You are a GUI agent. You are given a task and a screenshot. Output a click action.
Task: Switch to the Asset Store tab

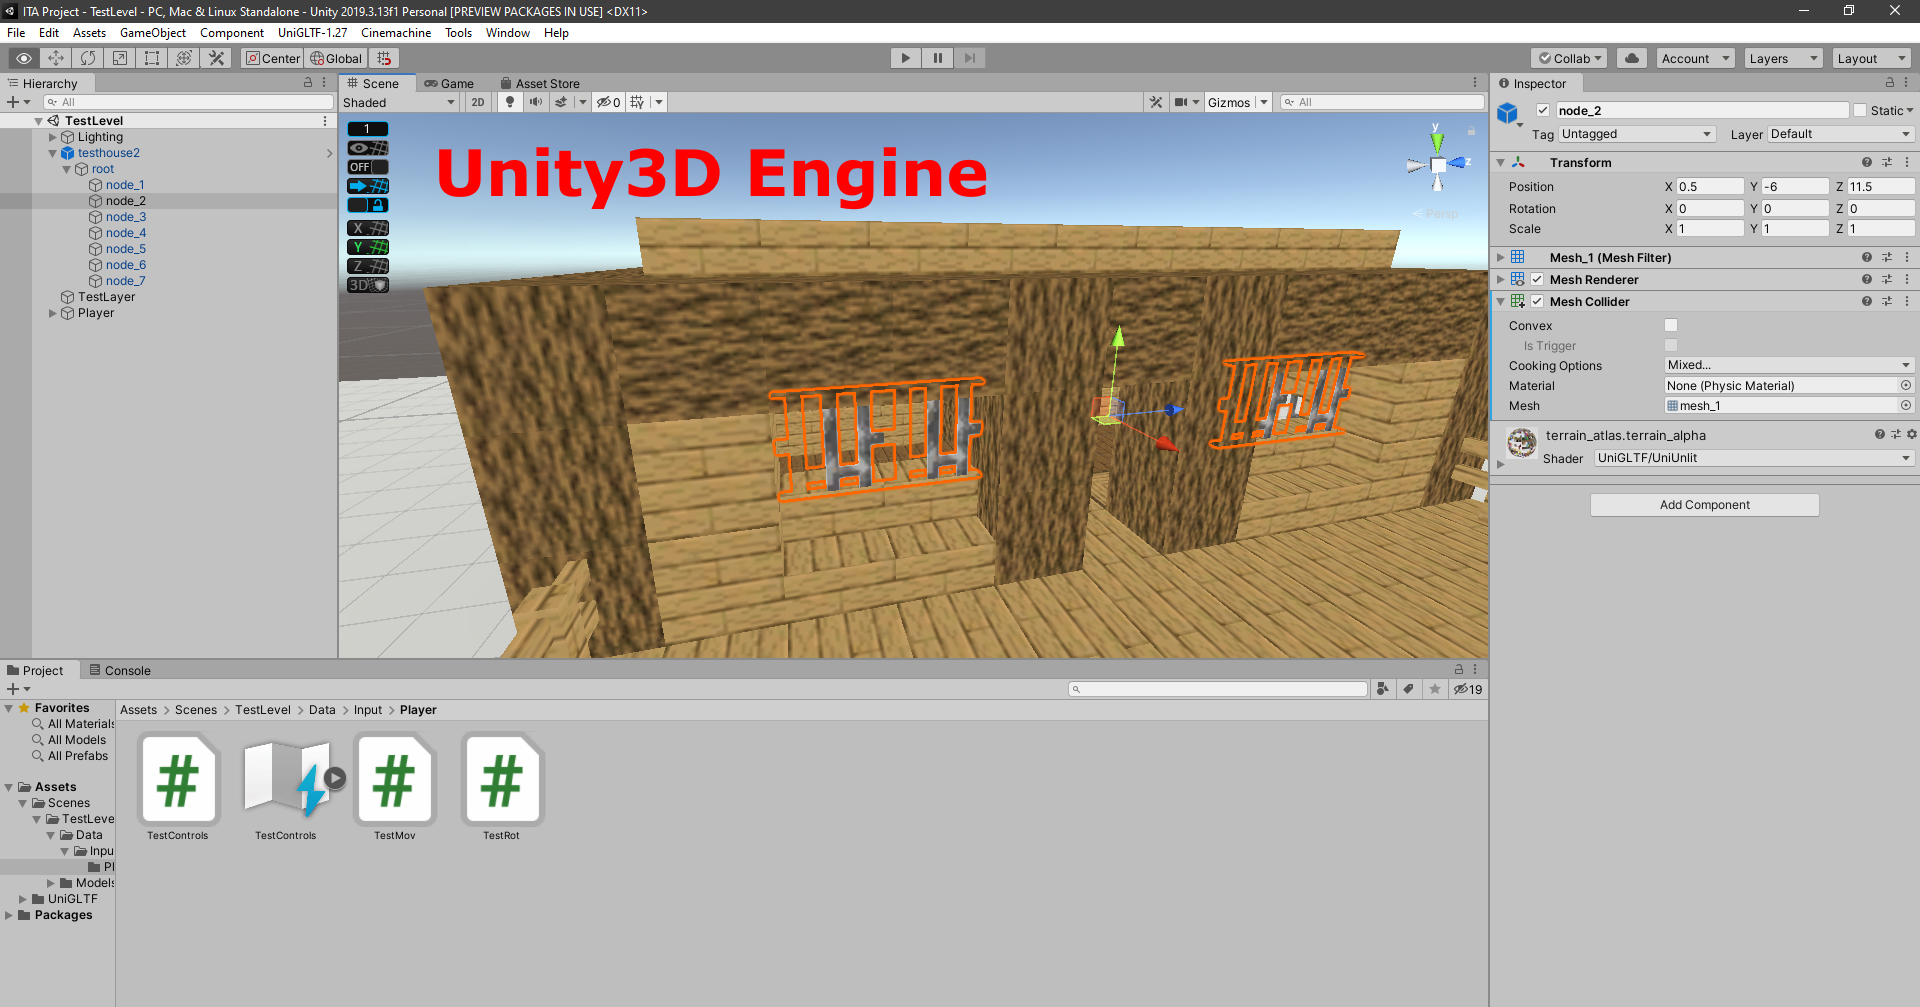click(540, 83)
